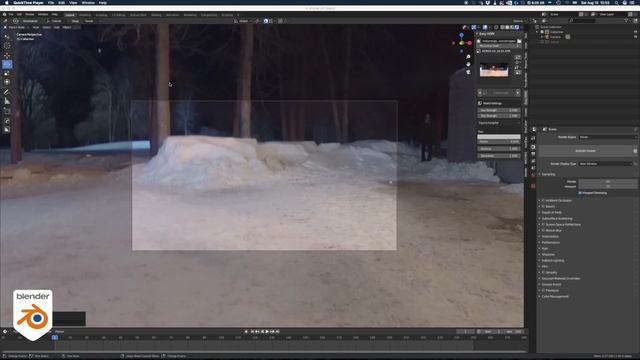Screen dimensions: 640x360
Task: Select the Annotate pencil tool
Action: click(x=7, y=92)
